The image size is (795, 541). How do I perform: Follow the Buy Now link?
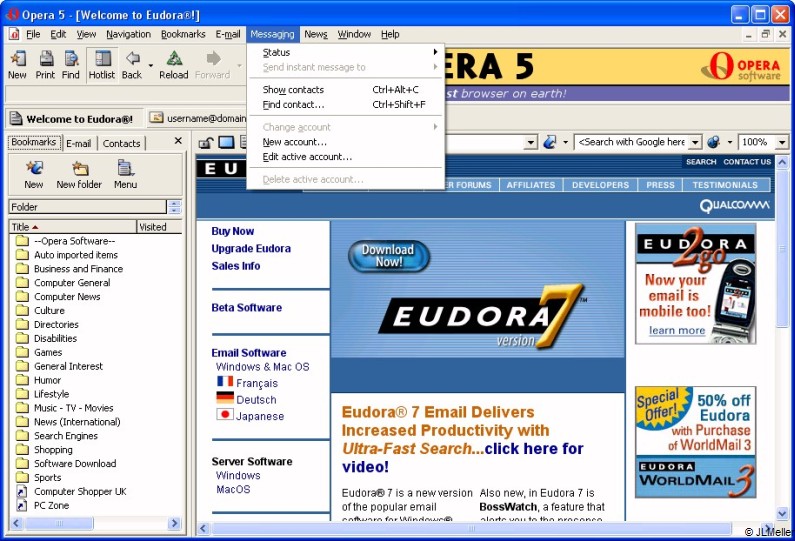pos(233,231)
